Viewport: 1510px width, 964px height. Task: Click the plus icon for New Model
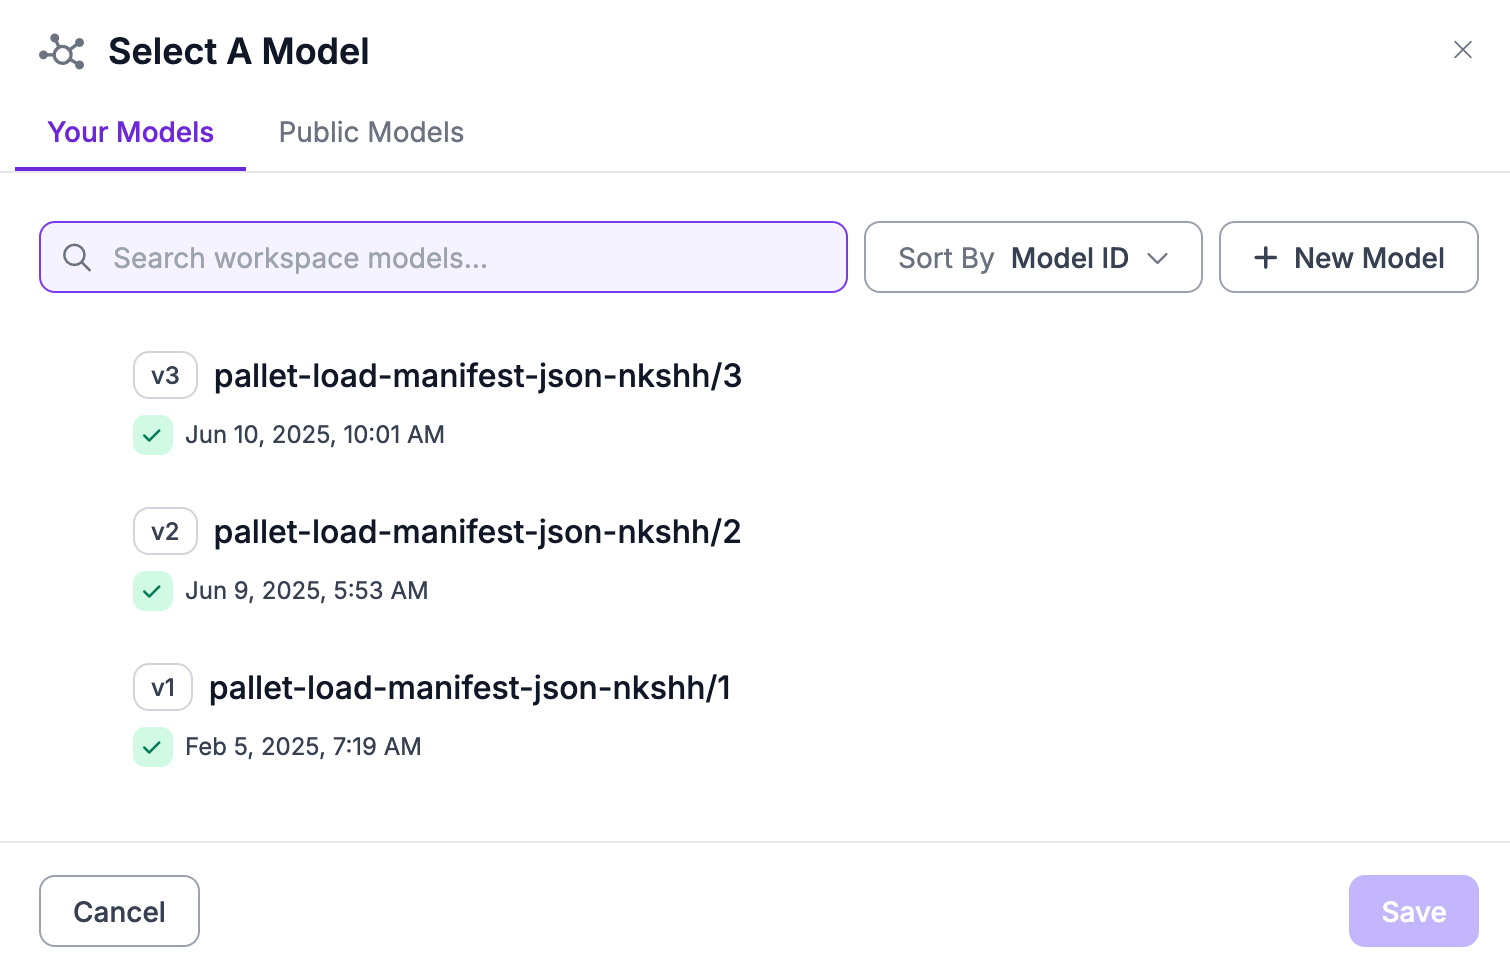pos(1265,258)
